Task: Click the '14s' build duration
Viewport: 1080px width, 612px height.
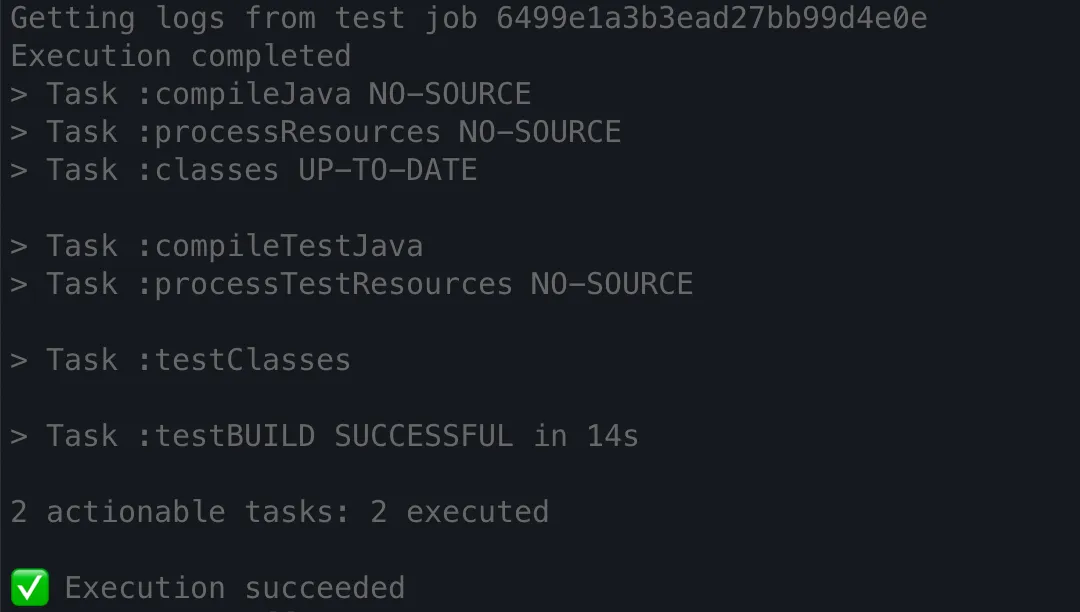Action: tap(612, 436)
